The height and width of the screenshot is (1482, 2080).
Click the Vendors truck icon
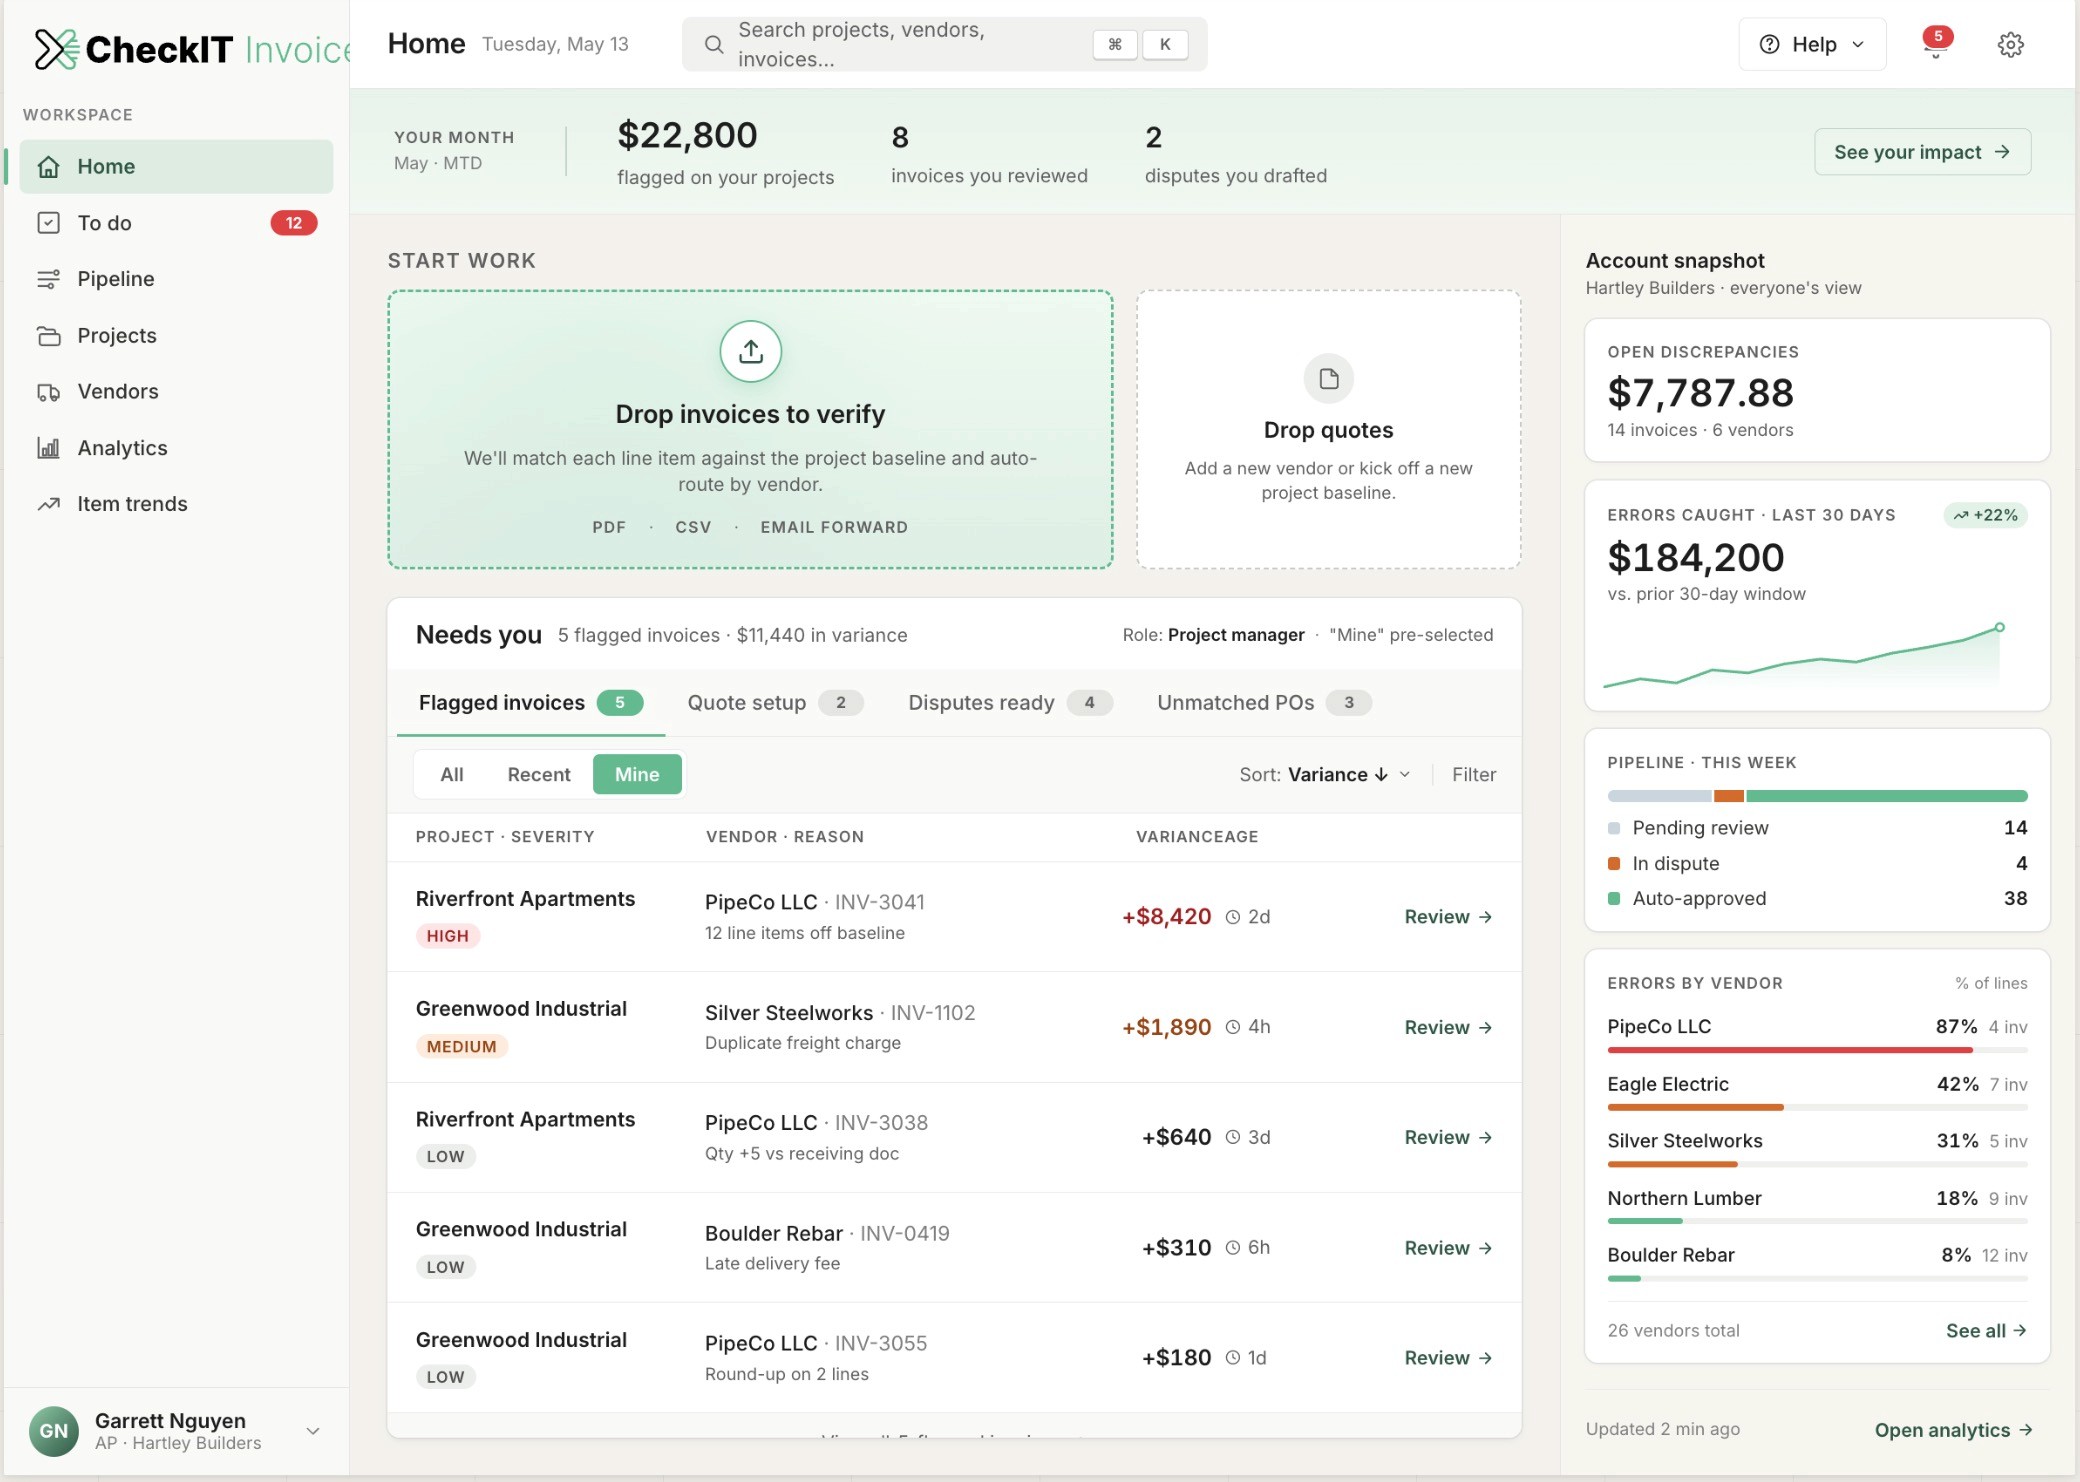(48, 392)
